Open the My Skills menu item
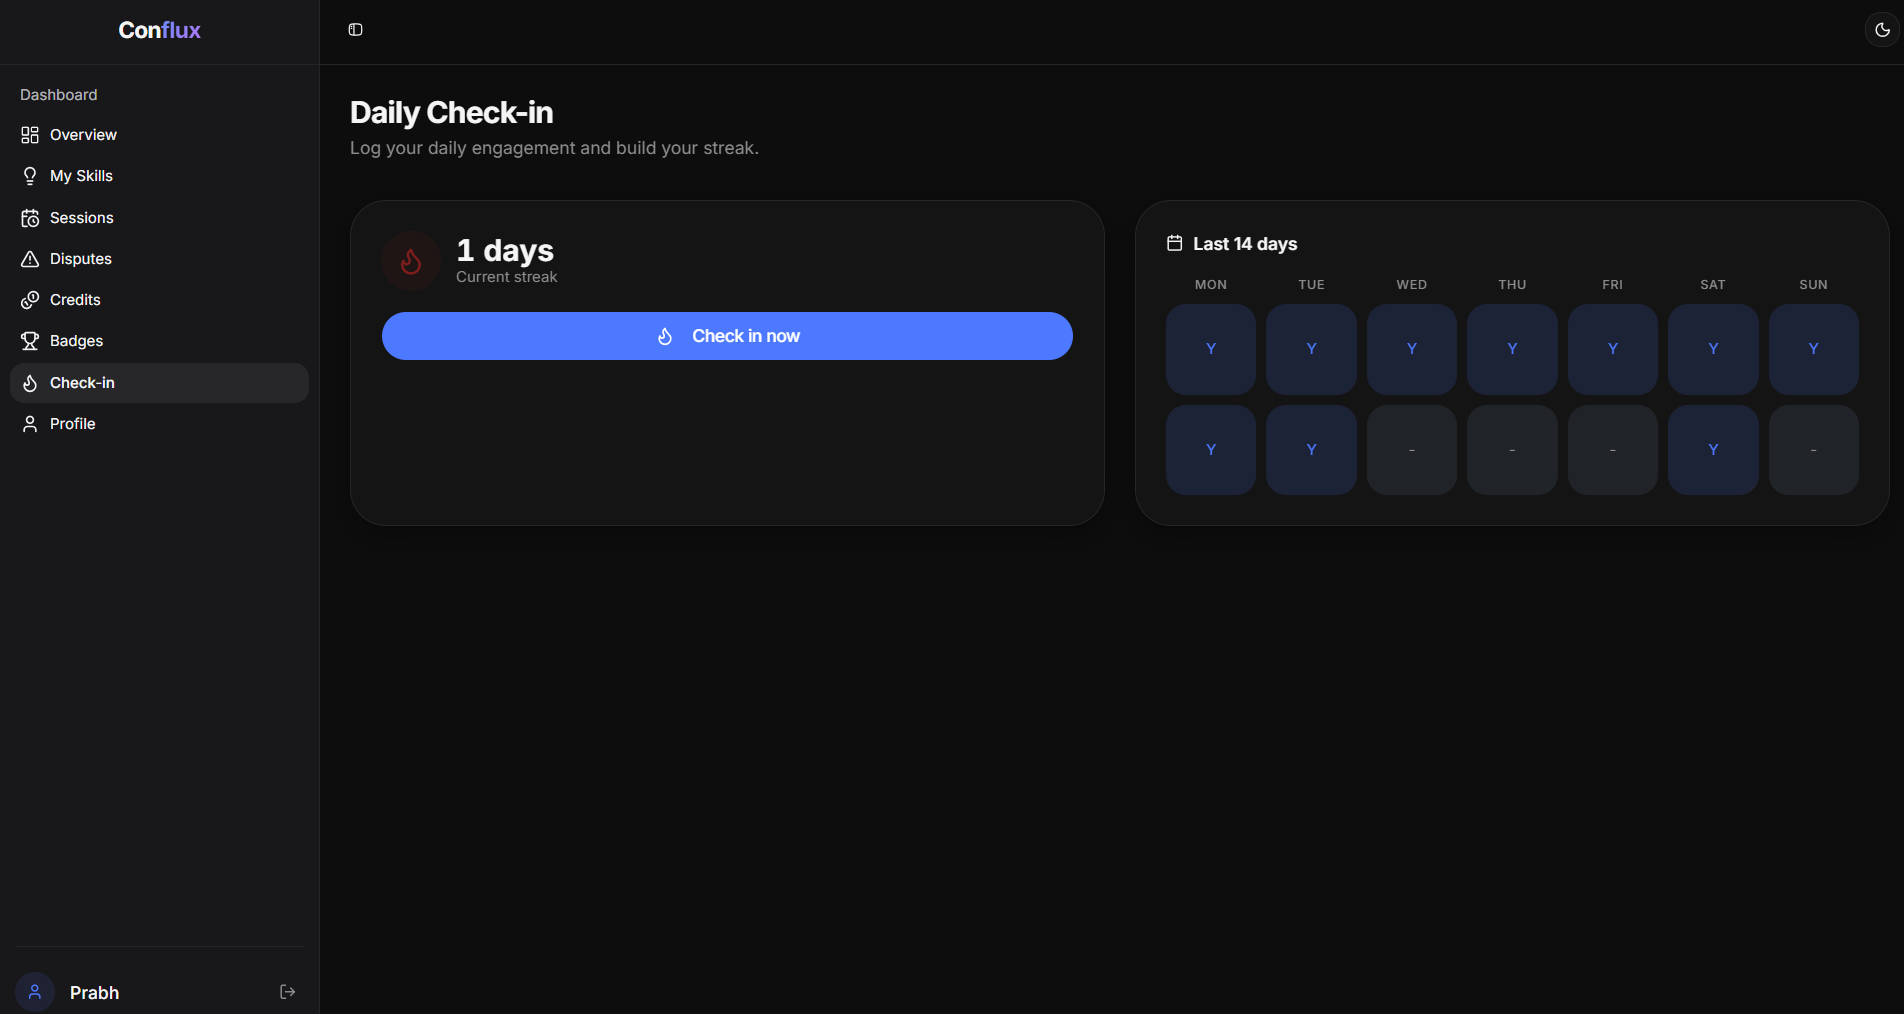The image size is (1904, 1014). pos(159,176)
